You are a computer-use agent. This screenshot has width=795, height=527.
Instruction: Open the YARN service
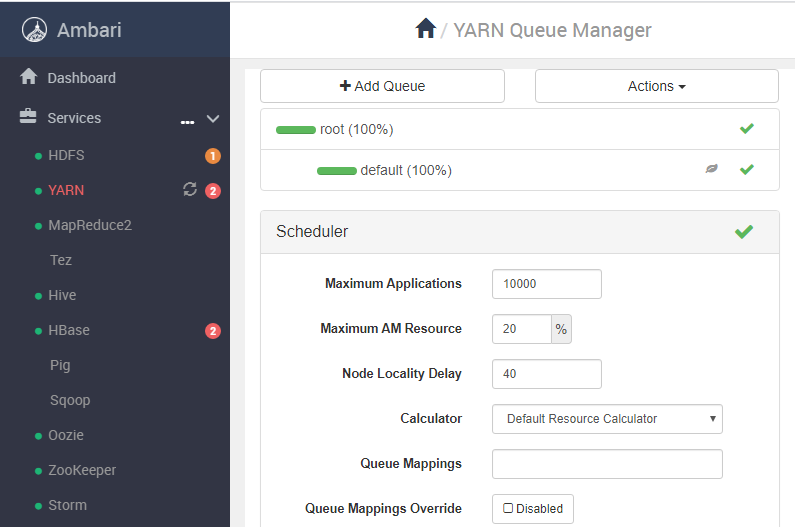[66, 190]
